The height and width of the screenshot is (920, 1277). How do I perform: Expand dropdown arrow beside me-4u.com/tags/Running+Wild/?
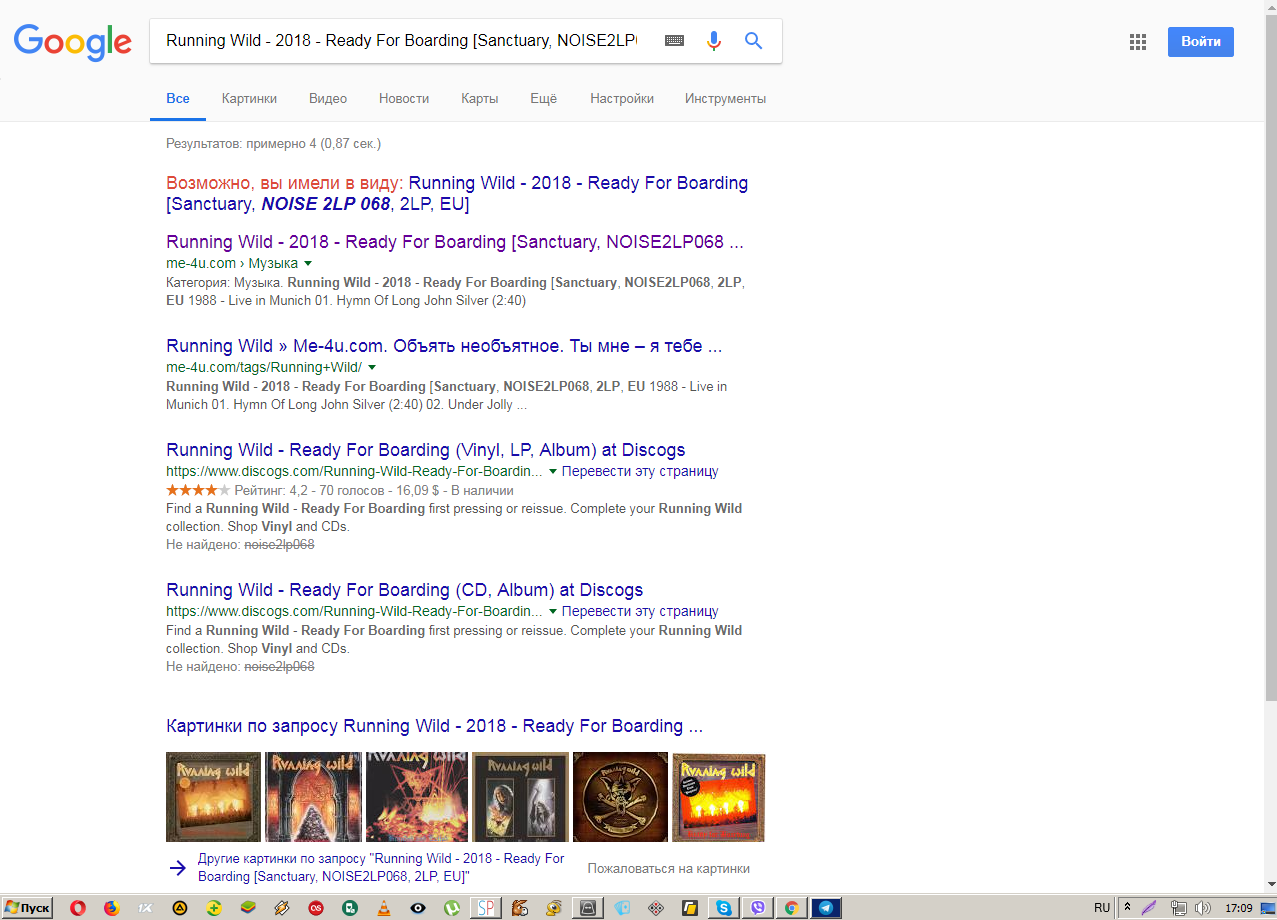pyautogui.click(x=372, y=368)
